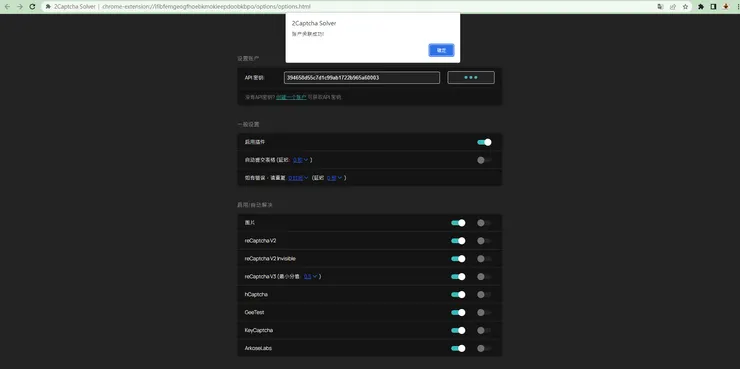Open the retry delay dropdown in error row

[335, 178]
